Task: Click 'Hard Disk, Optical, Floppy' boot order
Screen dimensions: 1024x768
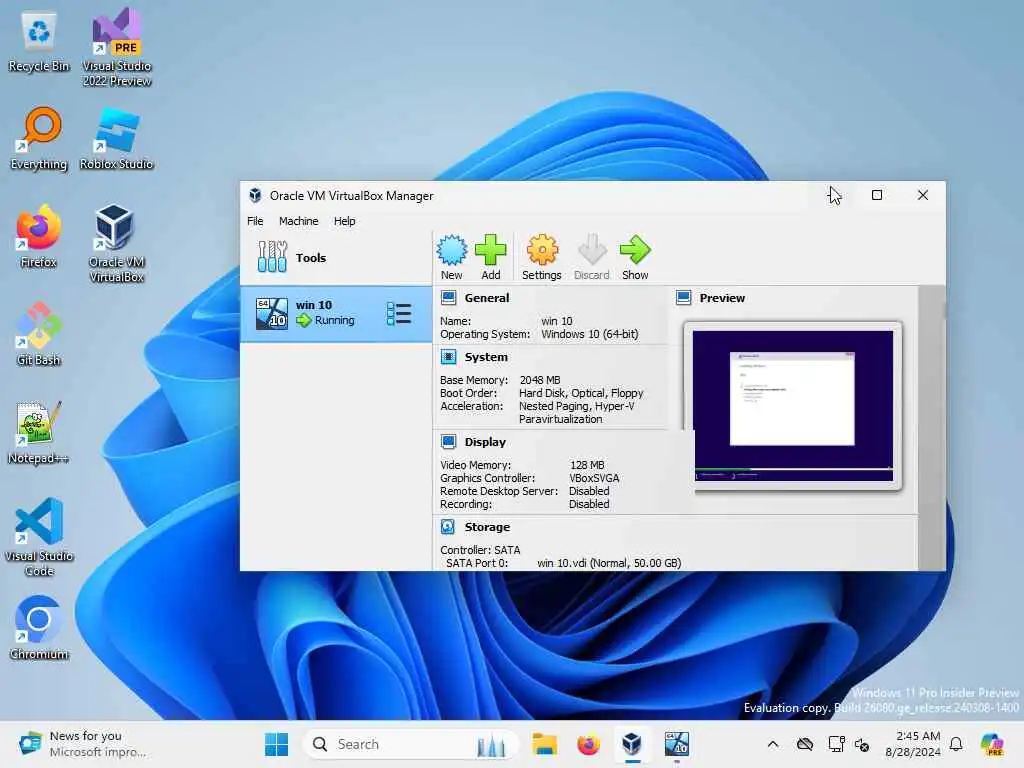Action: [x=581, y=392]
